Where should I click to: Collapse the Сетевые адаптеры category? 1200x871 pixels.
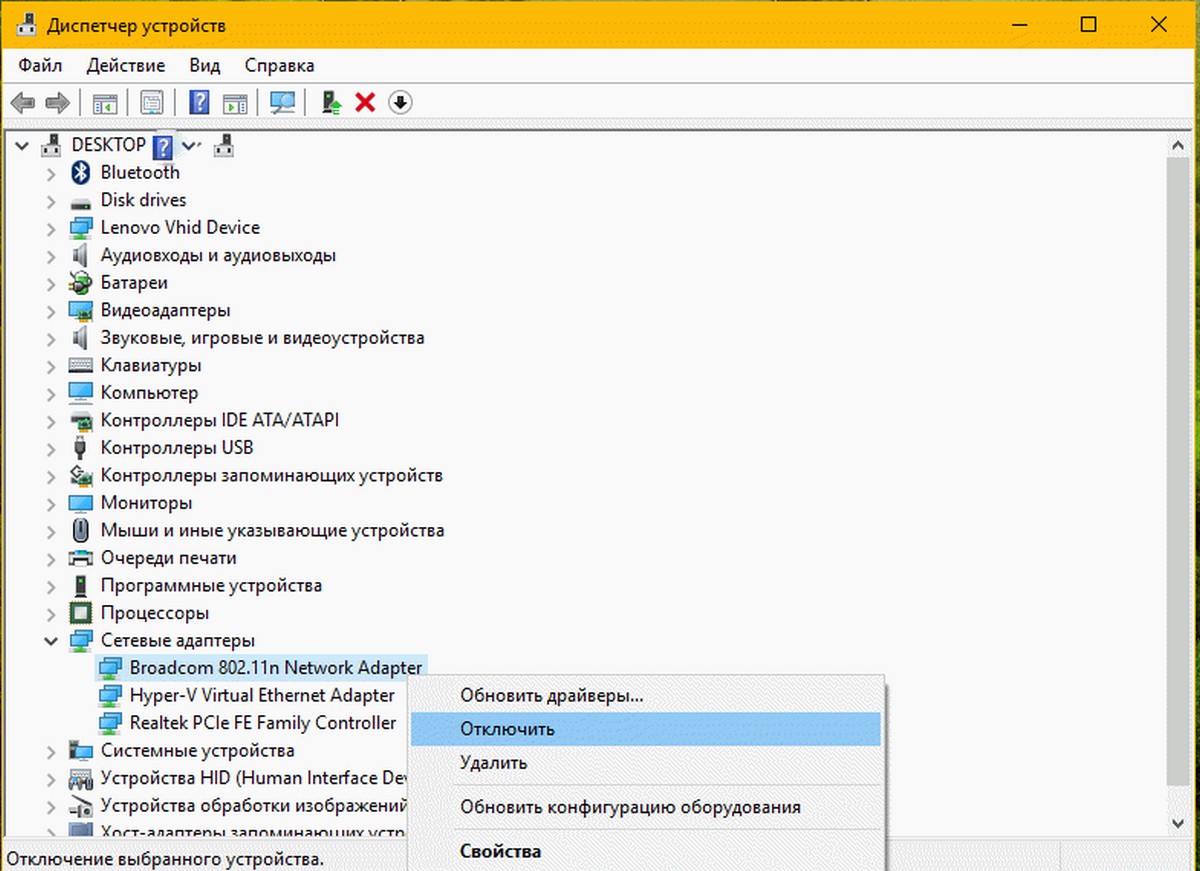click(x=50, y=640)
